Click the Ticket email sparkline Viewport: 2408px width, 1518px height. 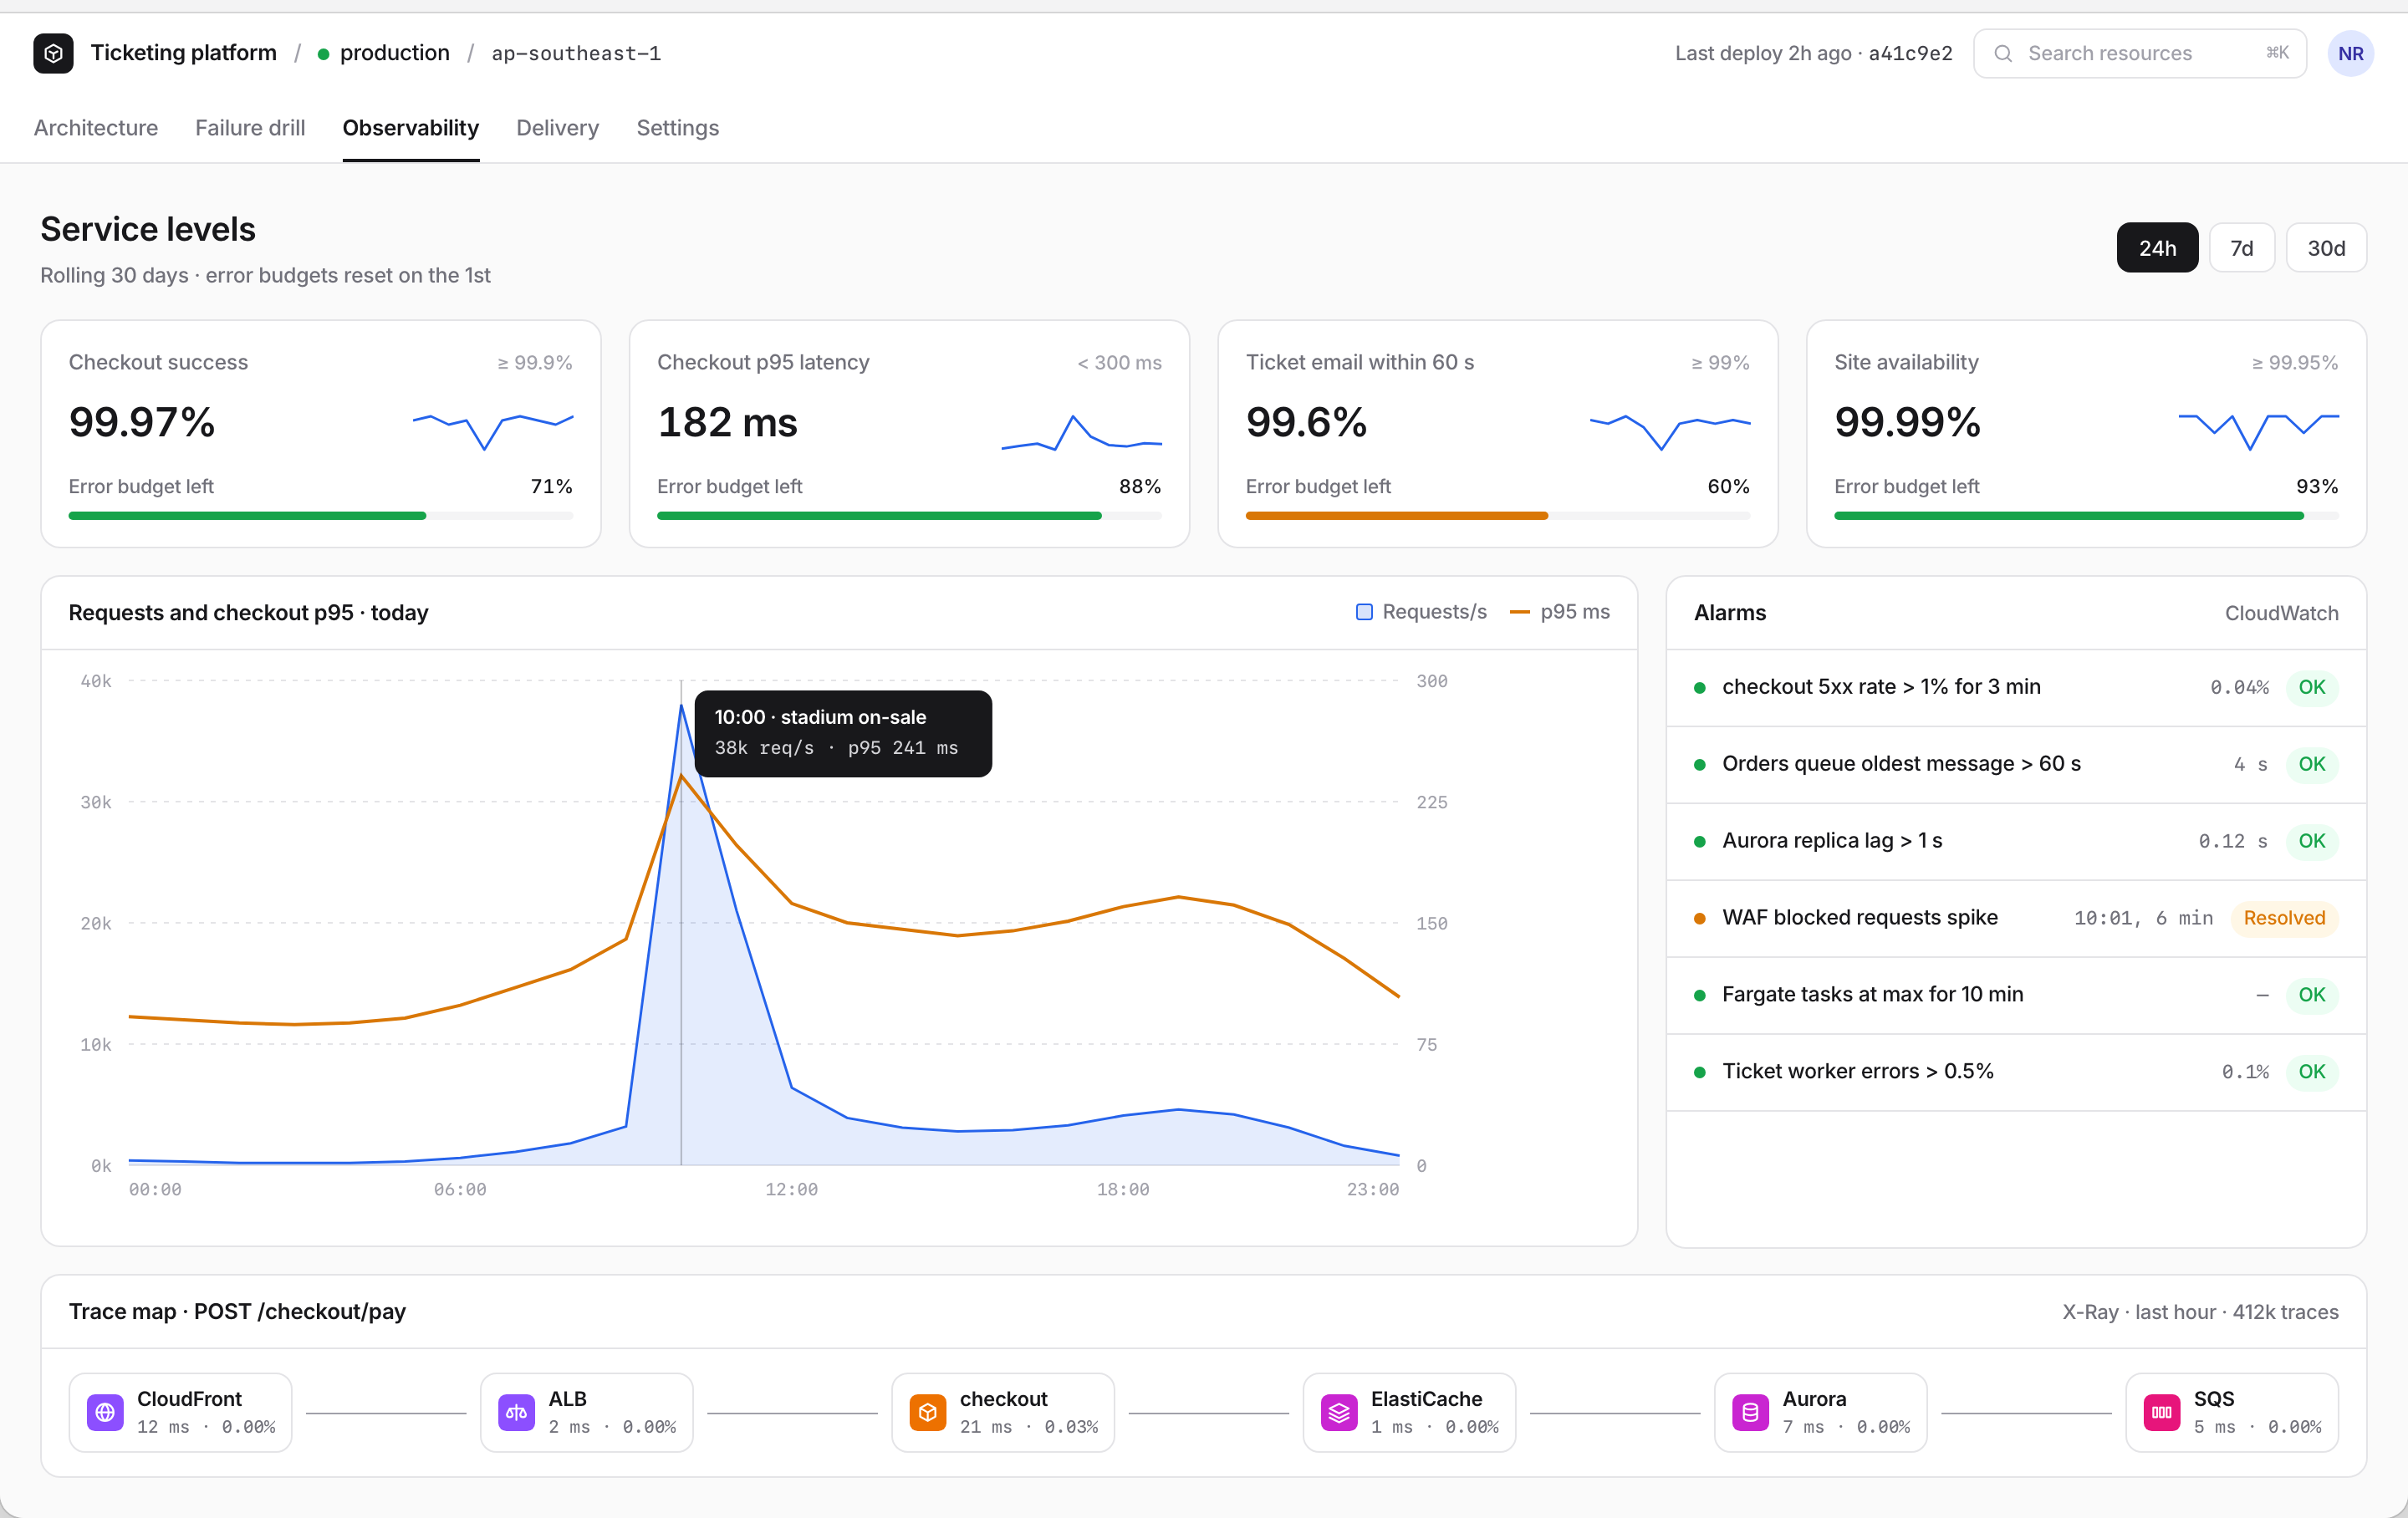pyautogui.click(x=1670, y=431)
